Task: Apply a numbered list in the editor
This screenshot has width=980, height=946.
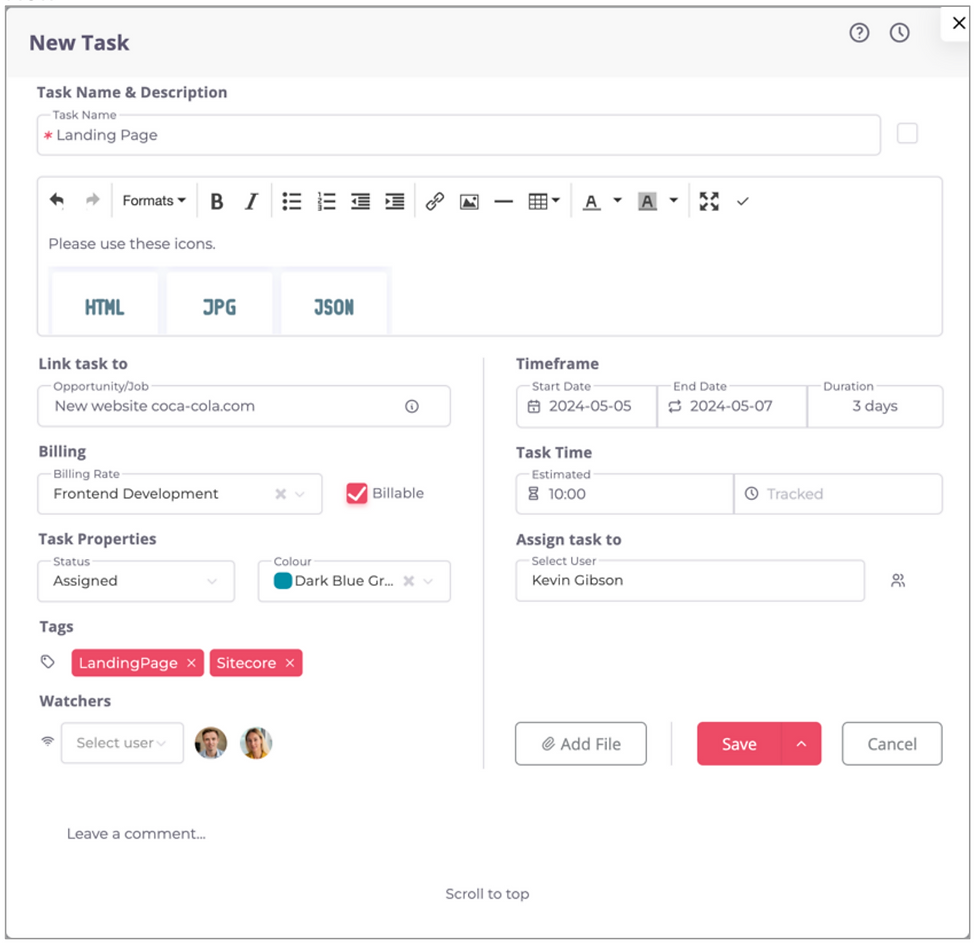Action: point(326,200)
